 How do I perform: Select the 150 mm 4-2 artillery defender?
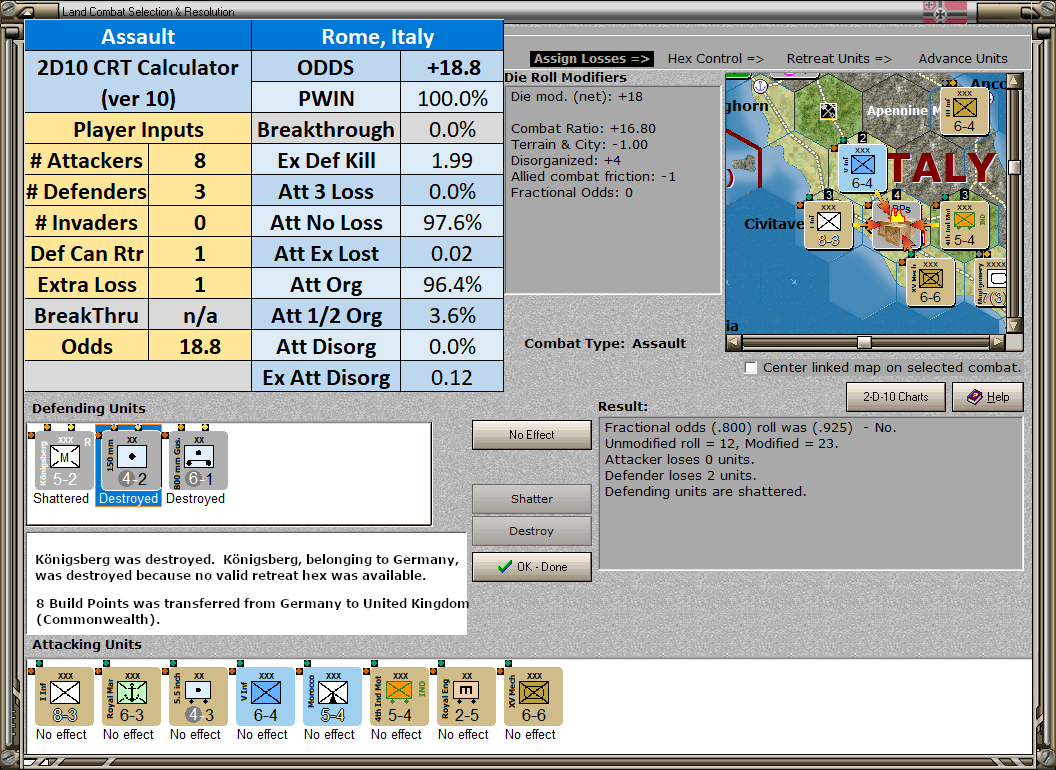131,461
